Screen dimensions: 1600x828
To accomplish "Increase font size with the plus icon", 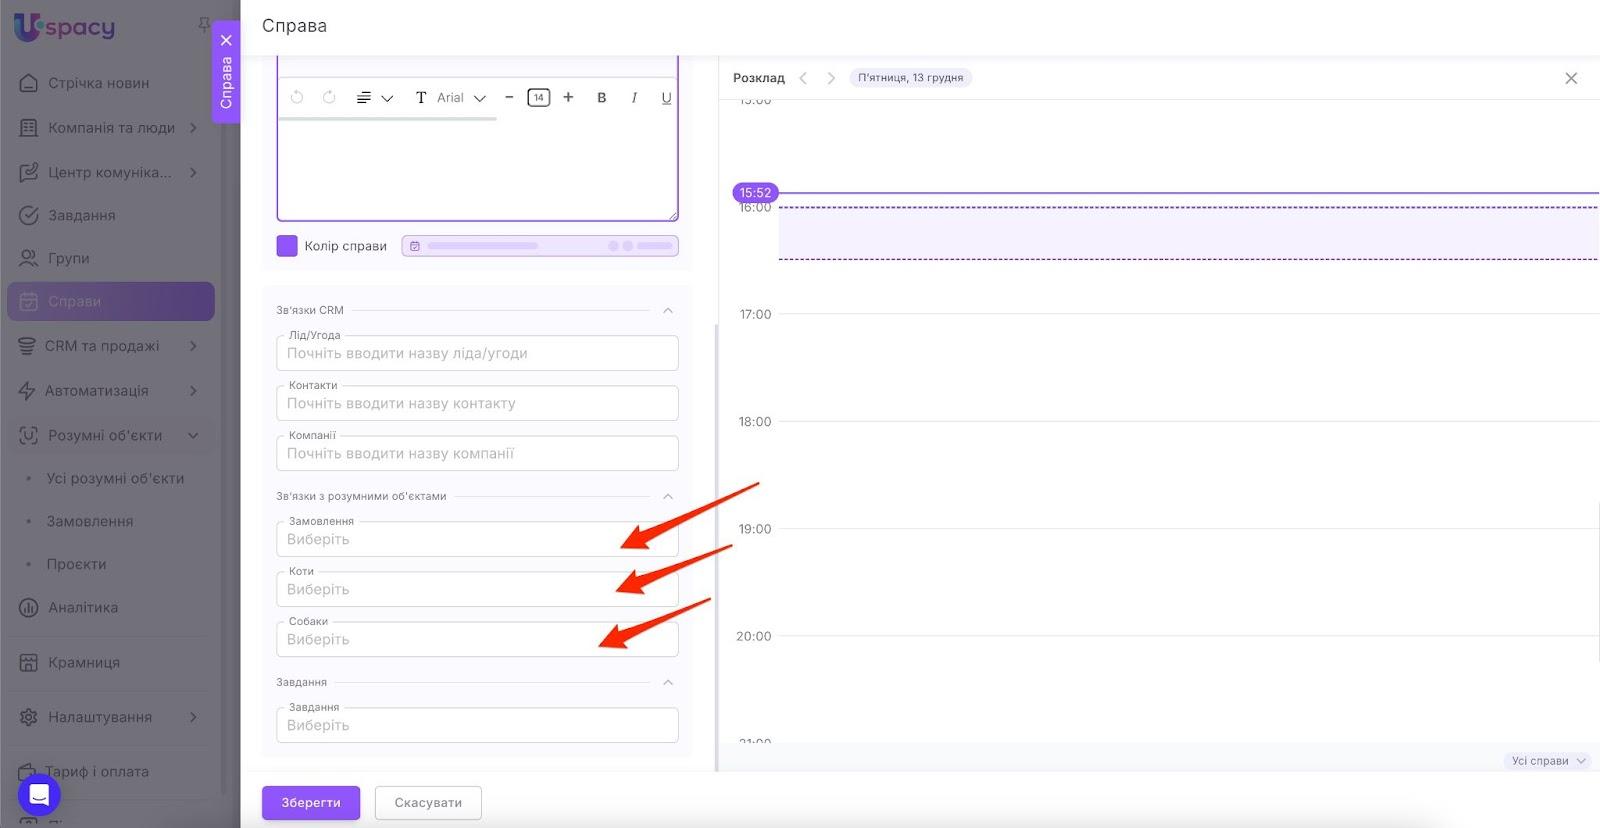I will point(568,97).
